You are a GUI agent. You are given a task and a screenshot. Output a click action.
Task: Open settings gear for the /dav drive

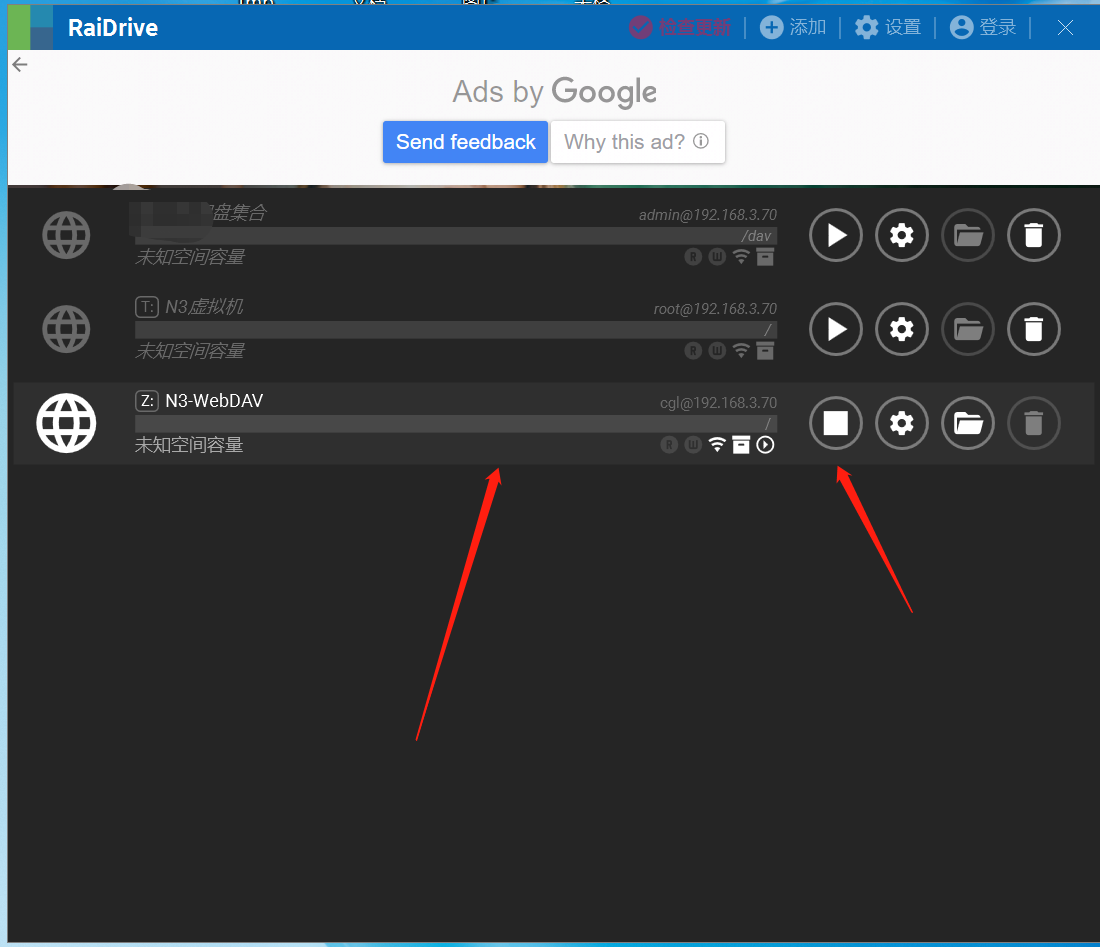click(x=901, y=235)
